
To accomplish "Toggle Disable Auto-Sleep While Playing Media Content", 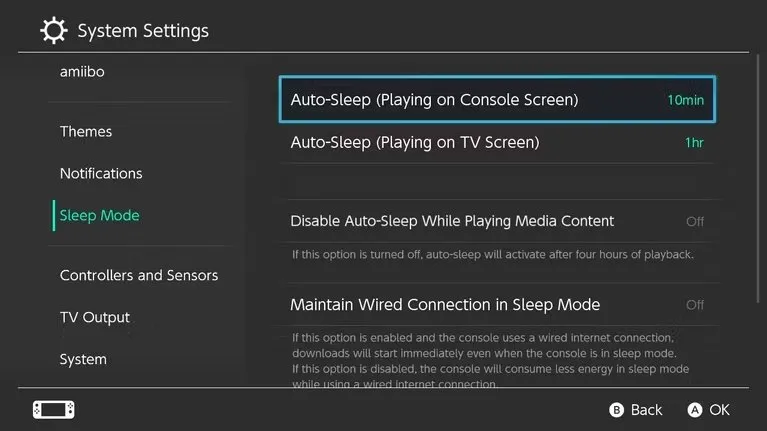I will pos(694,221).
